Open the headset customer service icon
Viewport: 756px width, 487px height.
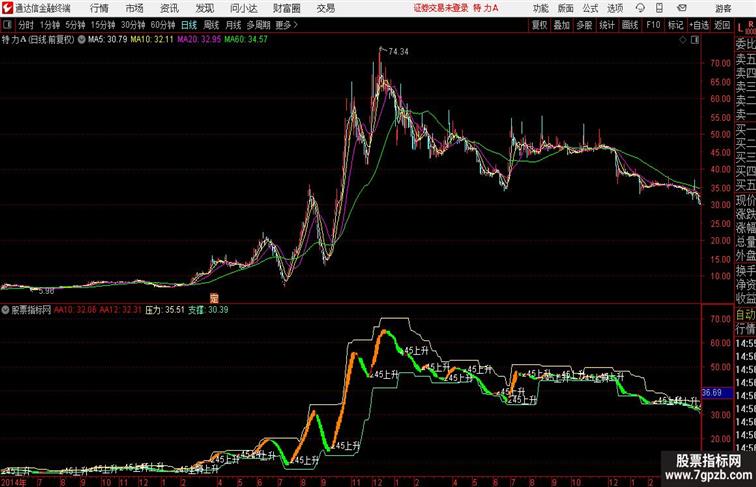[x=640, y=8]
